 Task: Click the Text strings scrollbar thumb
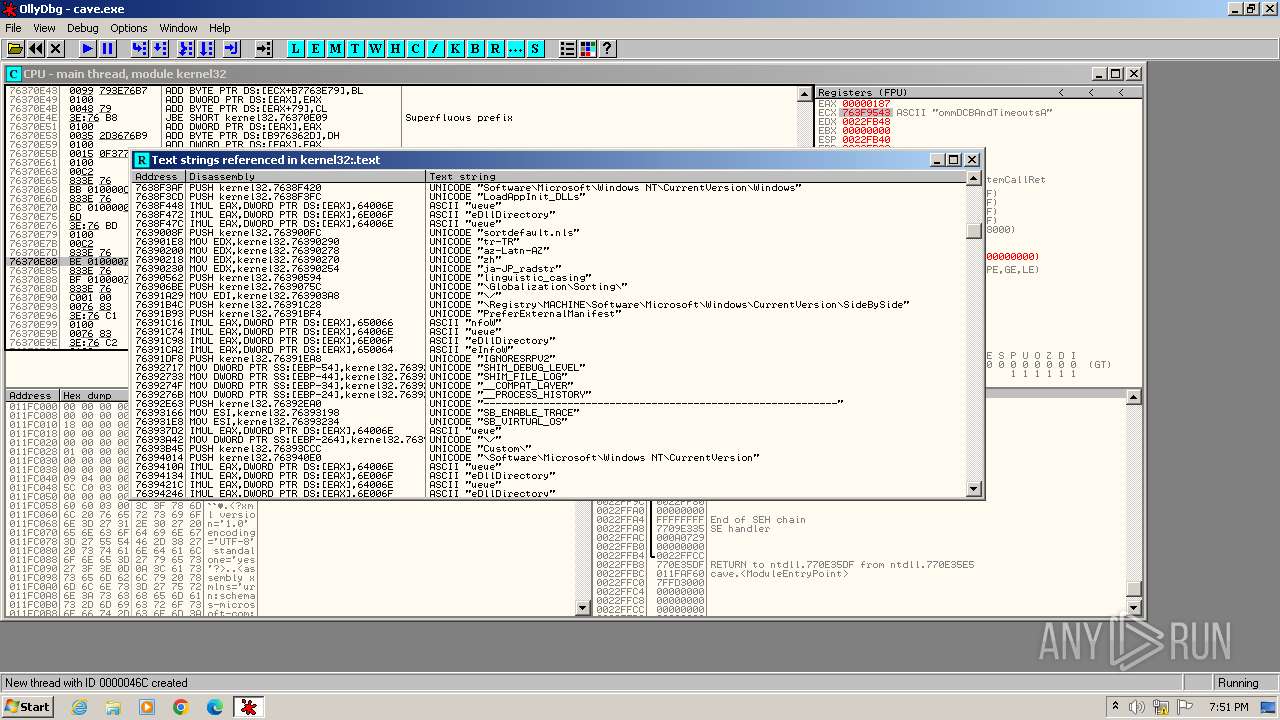(974, 231)
